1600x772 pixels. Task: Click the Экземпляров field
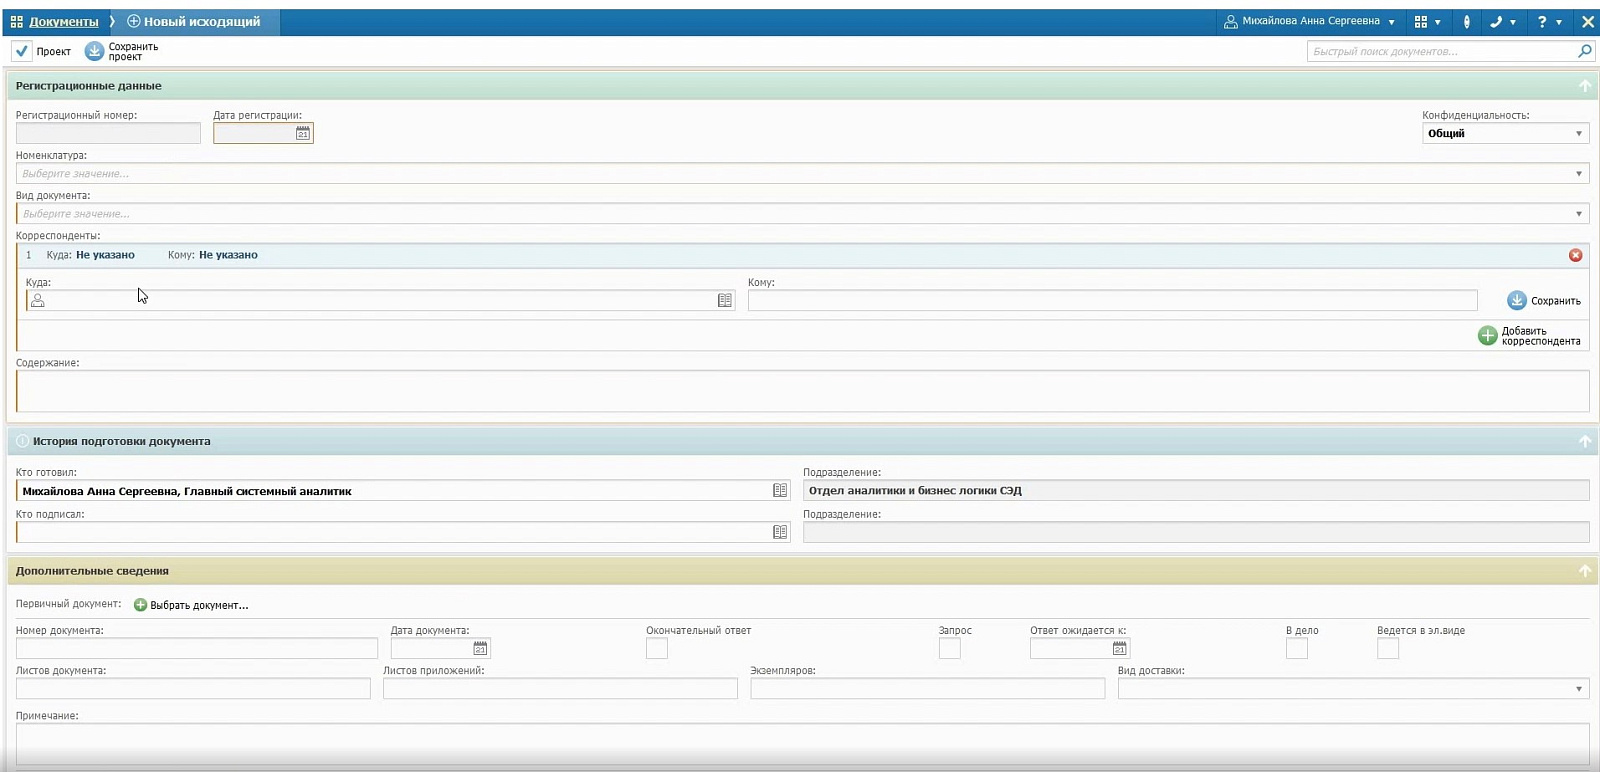click(x=928, y=689)
